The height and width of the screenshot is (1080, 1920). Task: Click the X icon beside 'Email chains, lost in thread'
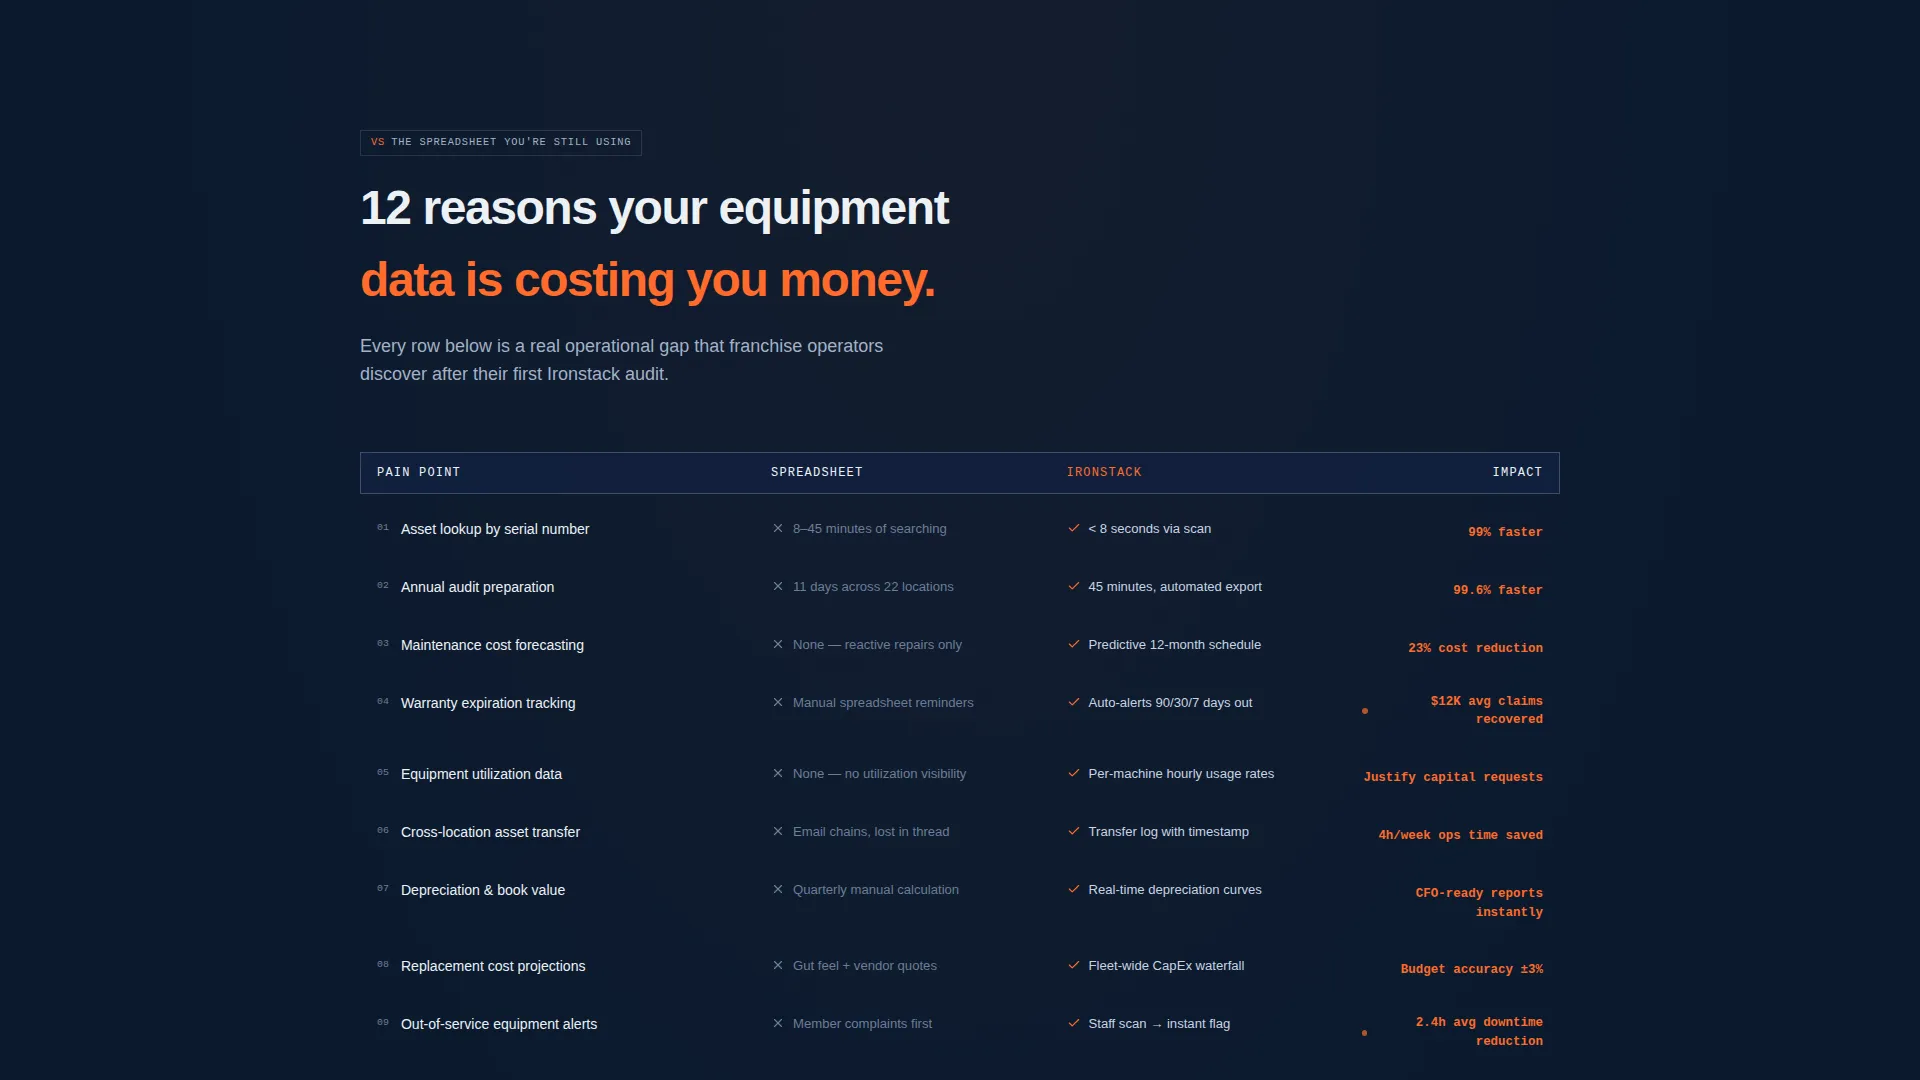[x=778, y=831]
